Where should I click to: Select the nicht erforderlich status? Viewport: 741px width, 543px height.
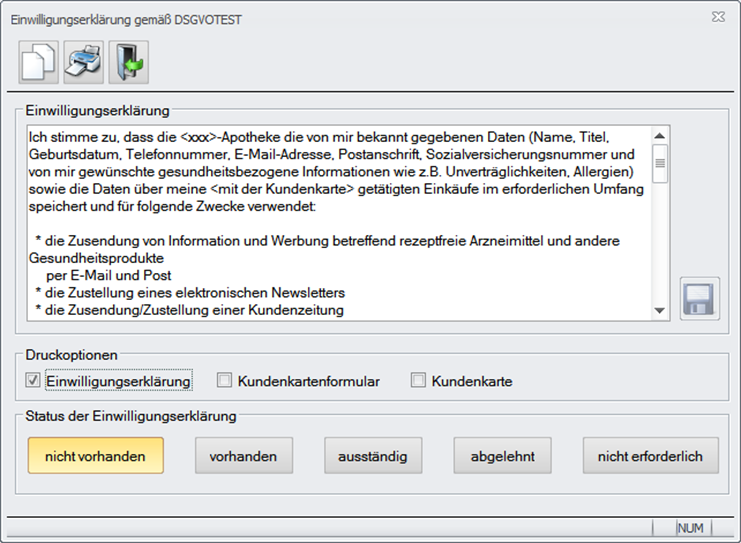650,456
